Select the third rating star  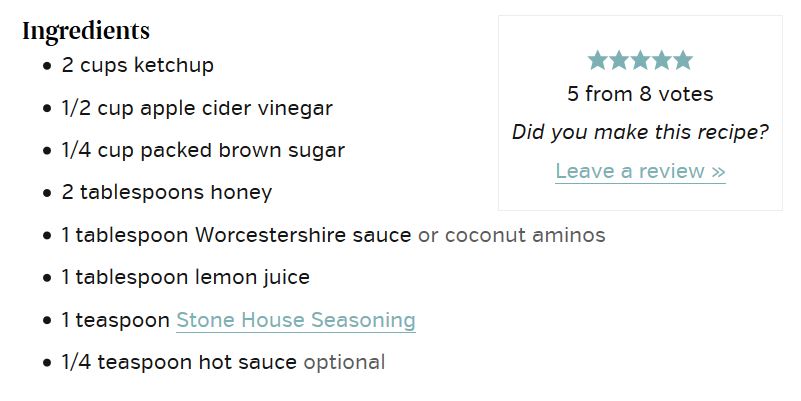click(640, 60)
